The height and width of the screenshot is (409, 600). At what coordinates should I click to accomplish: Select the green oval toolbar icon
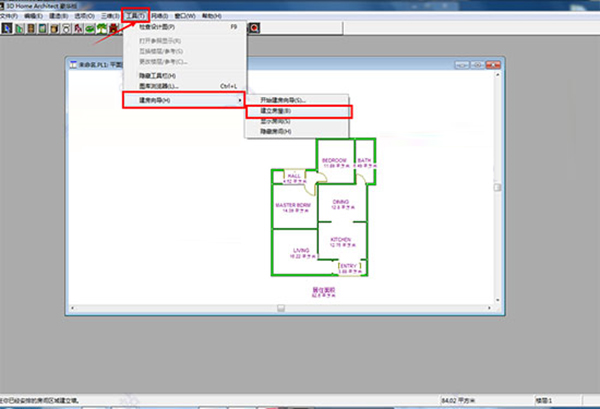click(x=90, y=28)
